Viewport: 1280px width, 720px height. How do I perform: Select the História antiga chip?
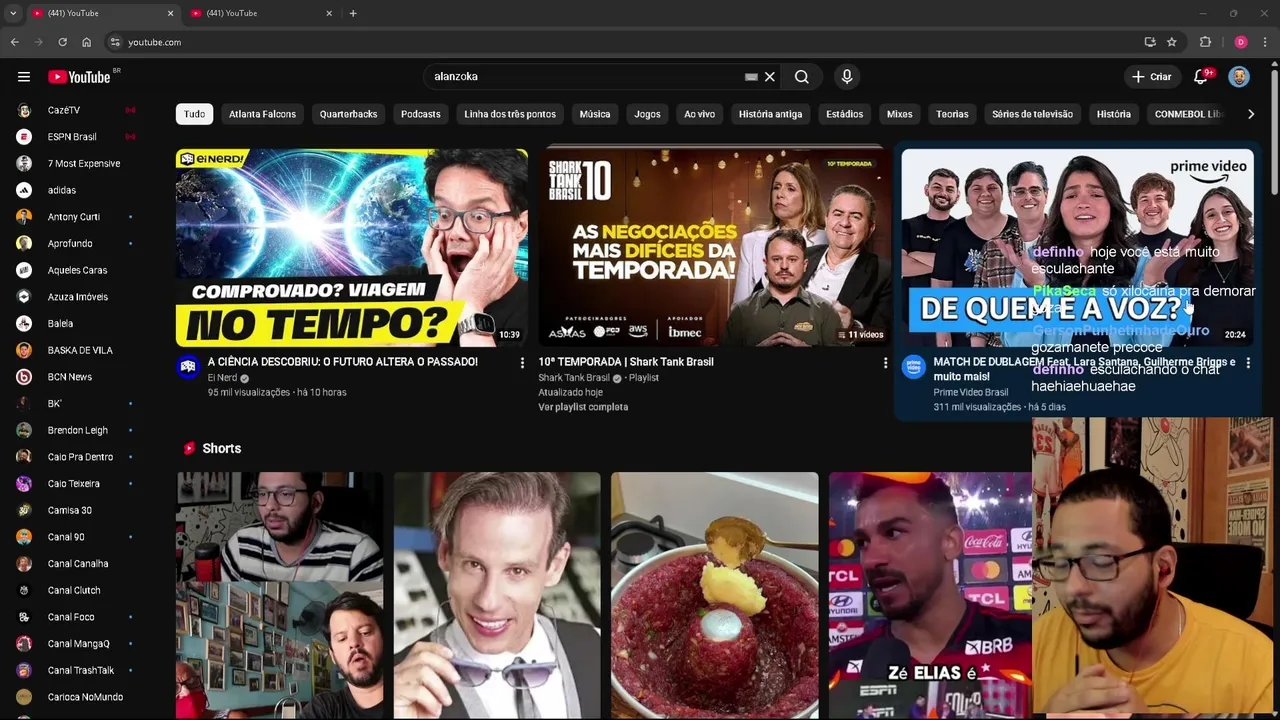pyautogui.click(x=770, y=114)
